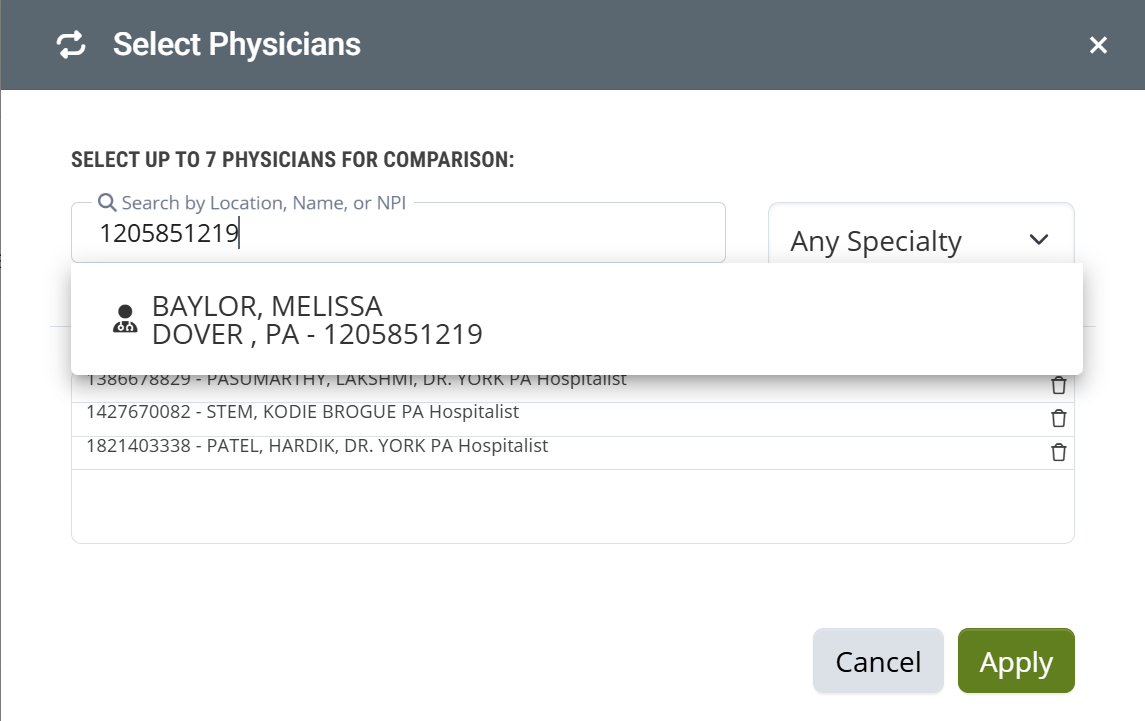
Task: Close the Select Physicians dialog
Action: (1098, 45)
